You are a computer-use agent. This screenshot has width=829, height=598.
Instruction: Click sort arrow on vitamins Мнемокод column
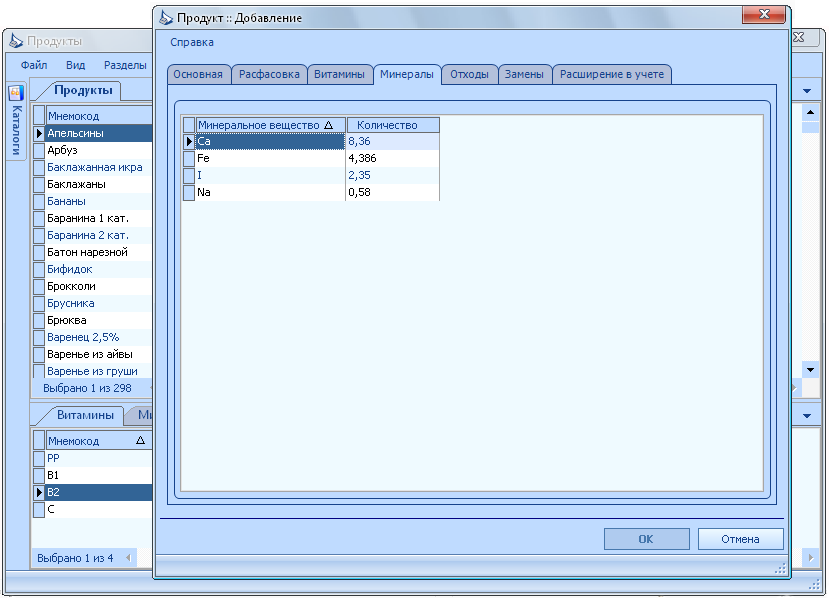(140, 440)
